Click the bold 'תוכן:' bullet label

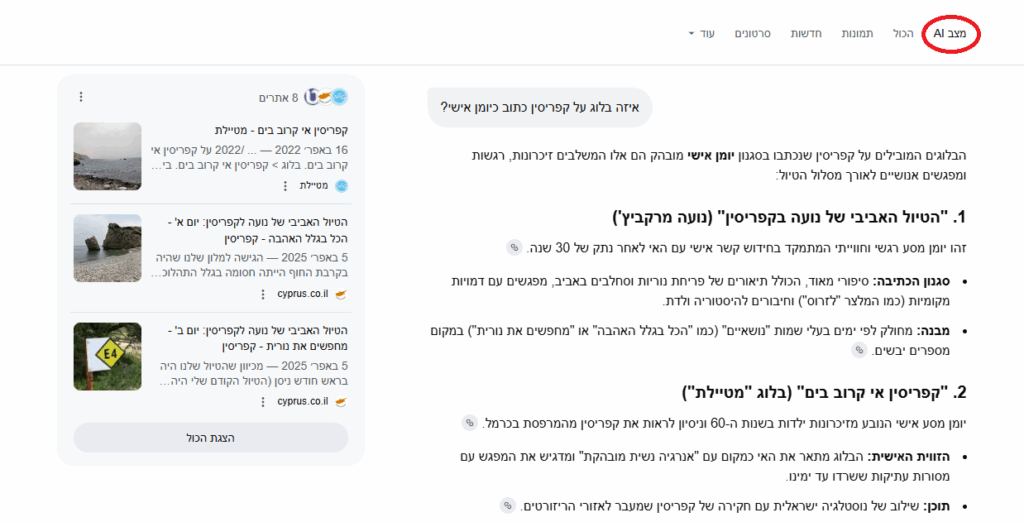coord(936,506)
